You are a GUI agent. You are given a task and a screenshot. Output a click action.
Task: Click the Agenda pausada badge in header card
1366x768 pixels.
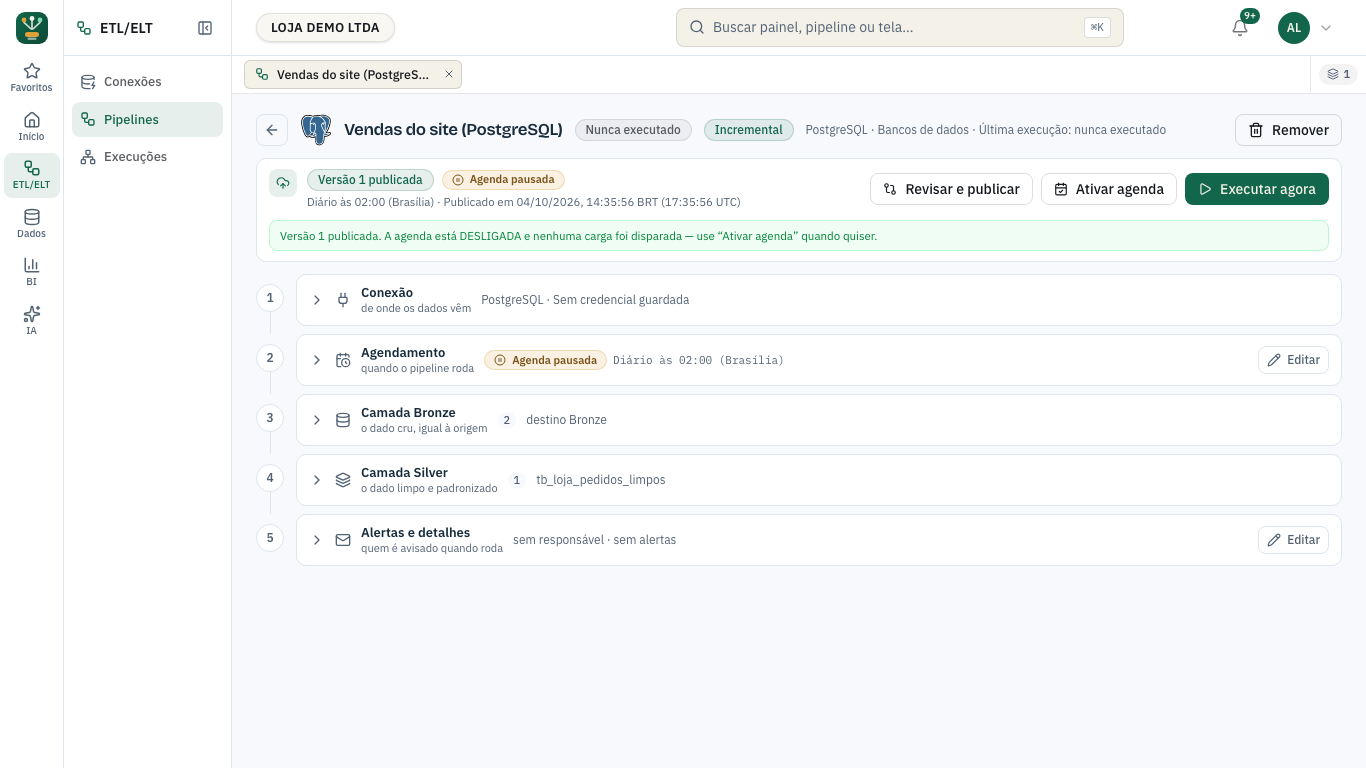point(503,180)
